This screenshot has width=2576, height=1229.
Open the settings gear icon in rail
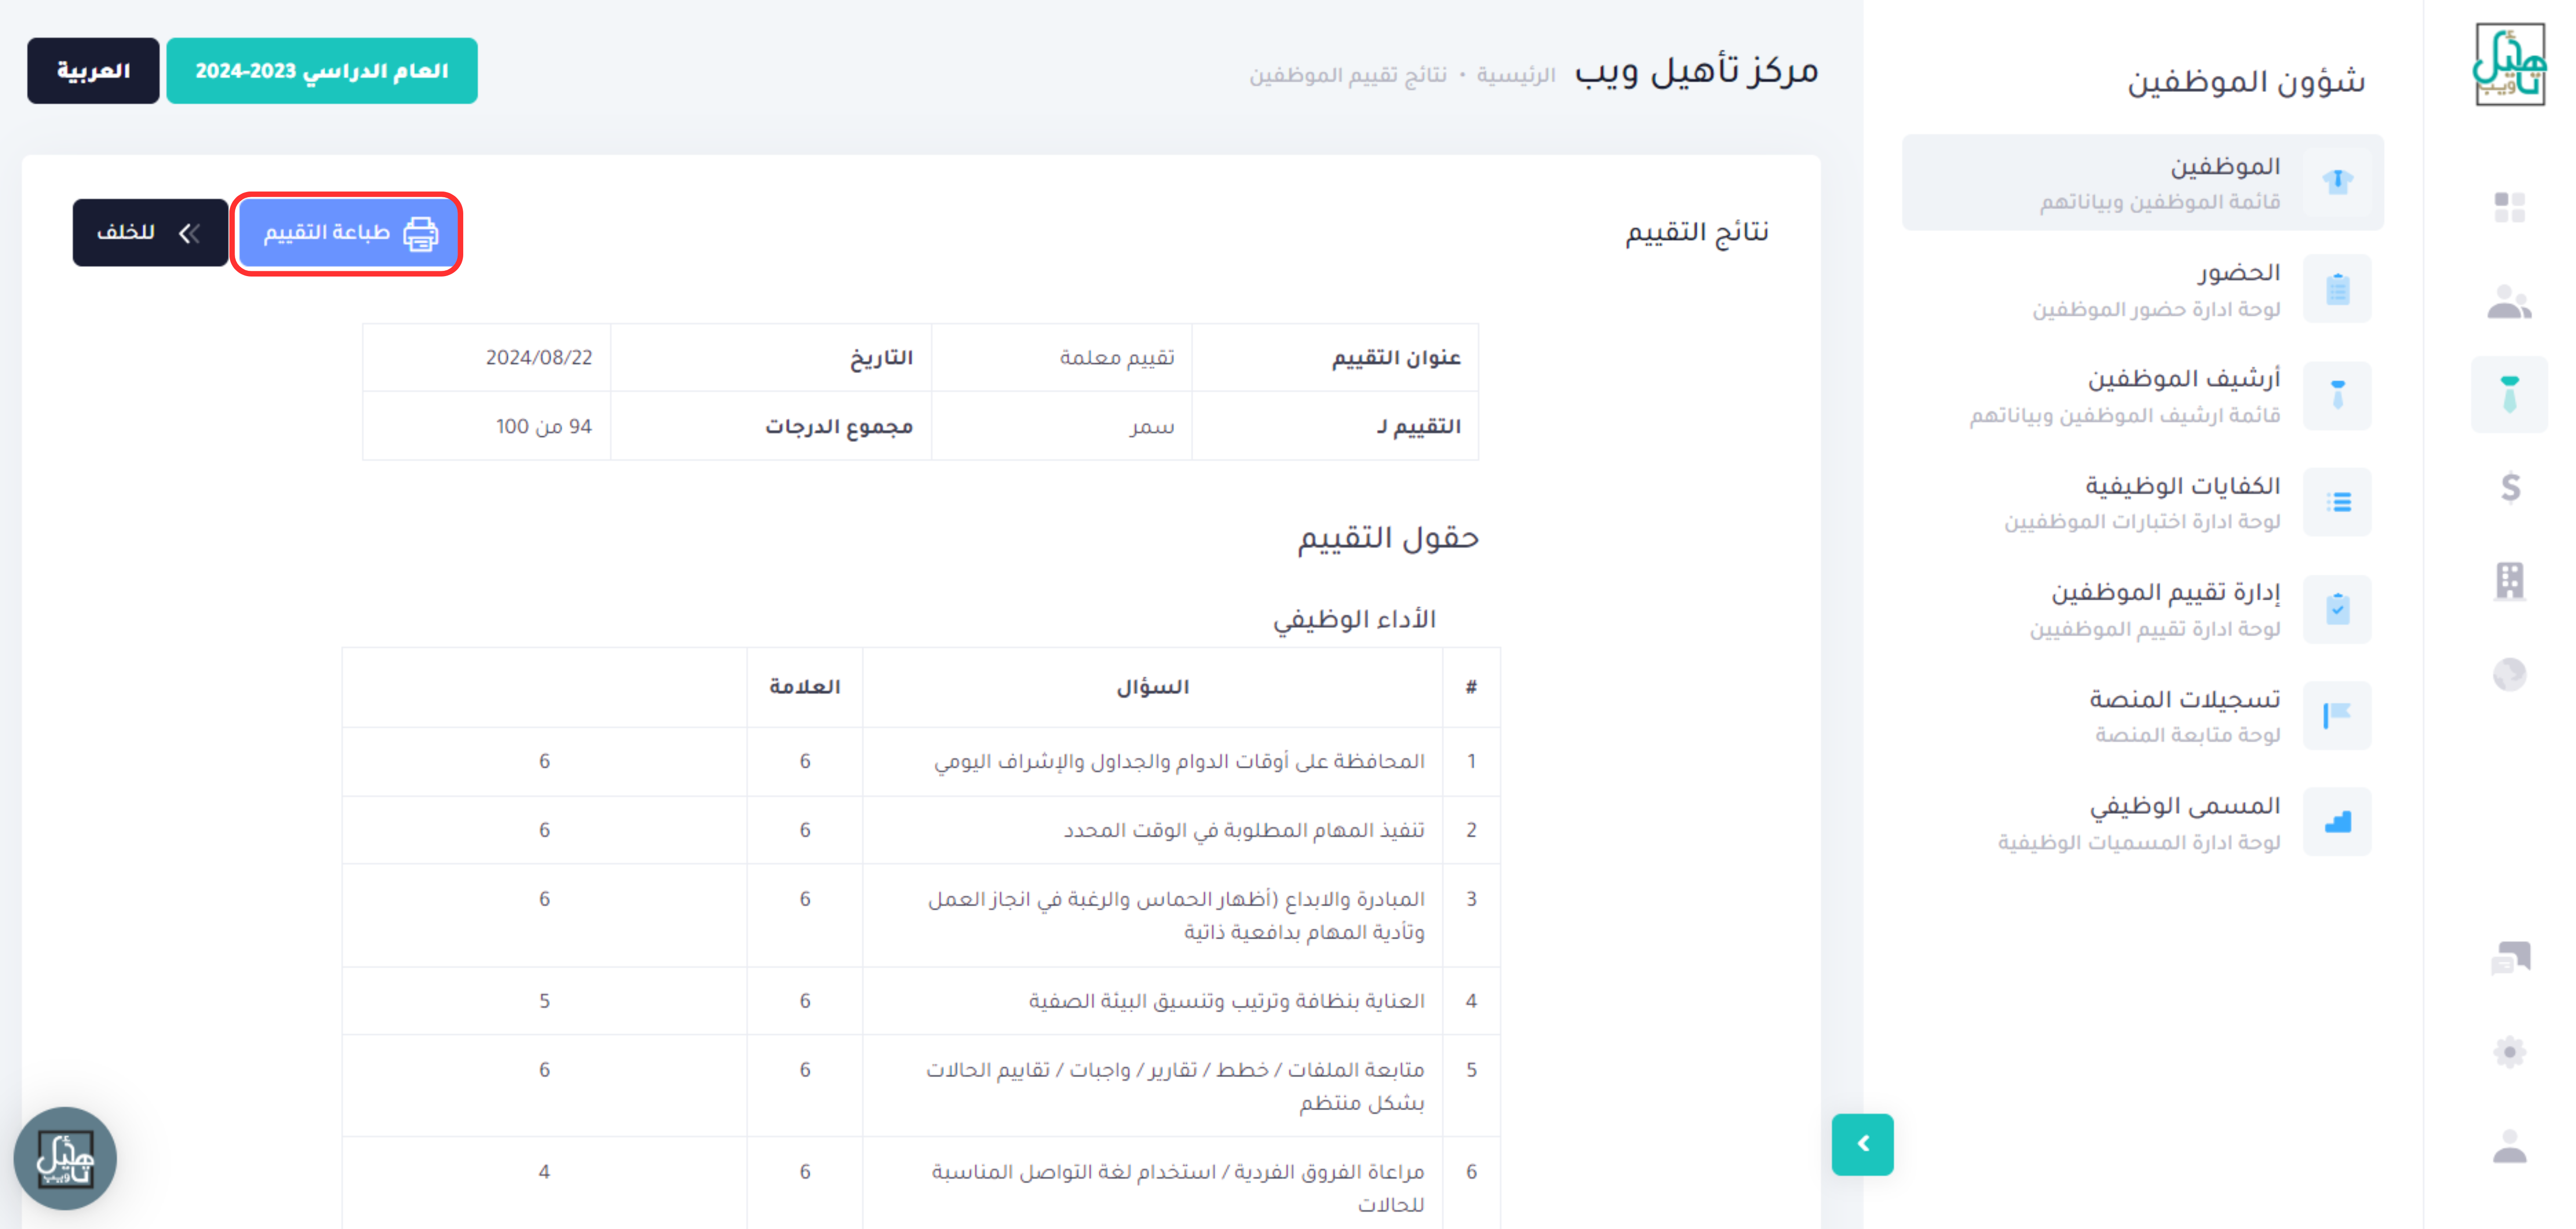click(x=2509, y=1052)
